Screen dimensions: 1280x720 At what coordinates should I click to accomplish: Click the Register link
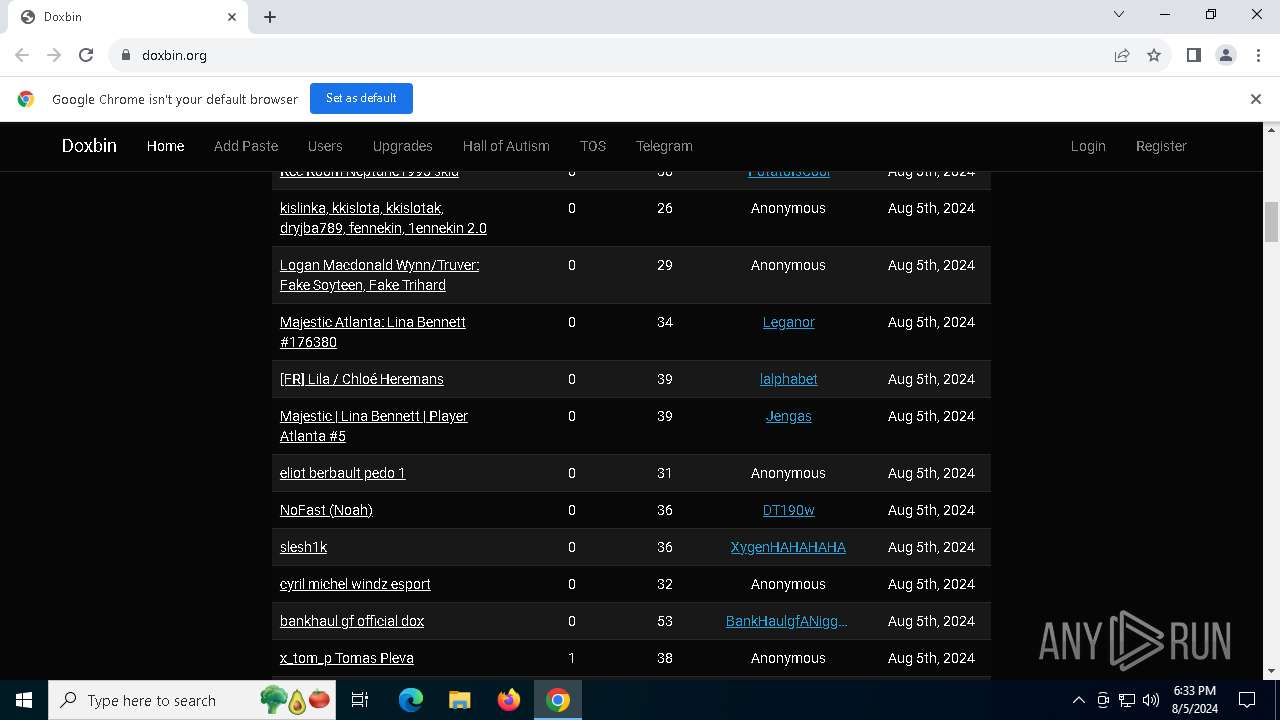(x=1161, y=146)
